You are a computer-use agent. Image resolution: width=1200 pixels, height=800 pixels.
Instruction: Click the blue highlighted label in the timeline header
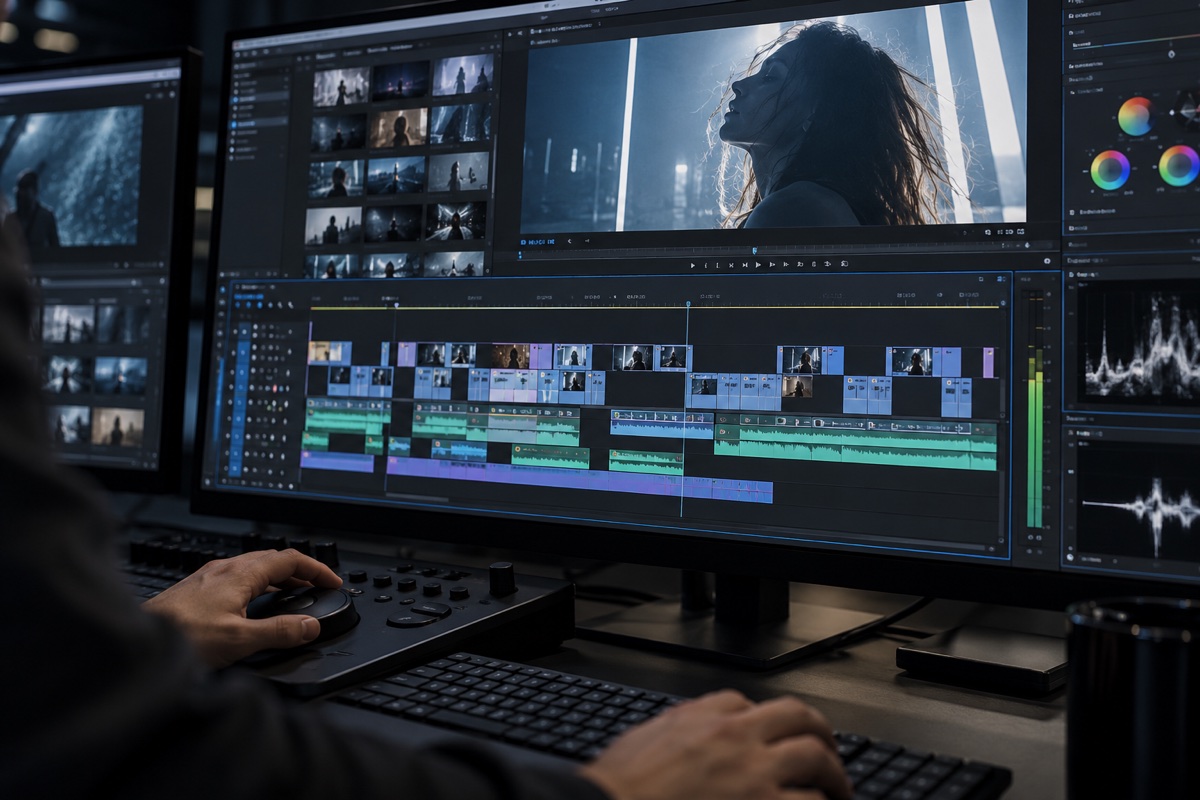pyautogui.click(x=249, y=297)
